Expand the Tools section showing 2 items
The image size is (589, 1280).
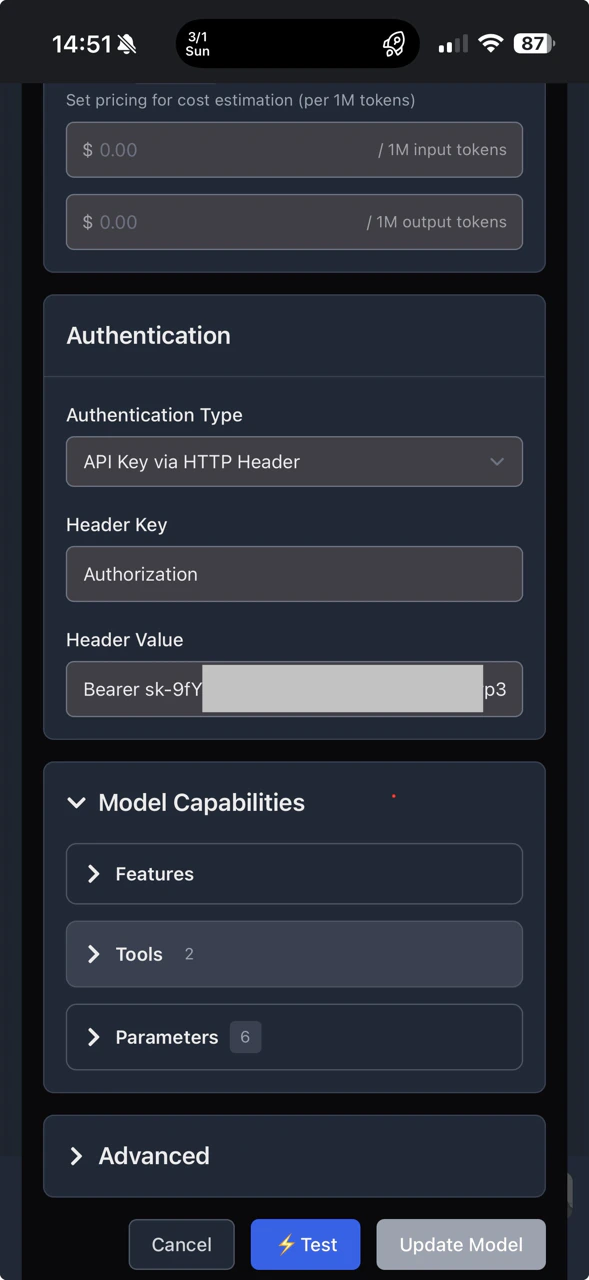(294, 954)
